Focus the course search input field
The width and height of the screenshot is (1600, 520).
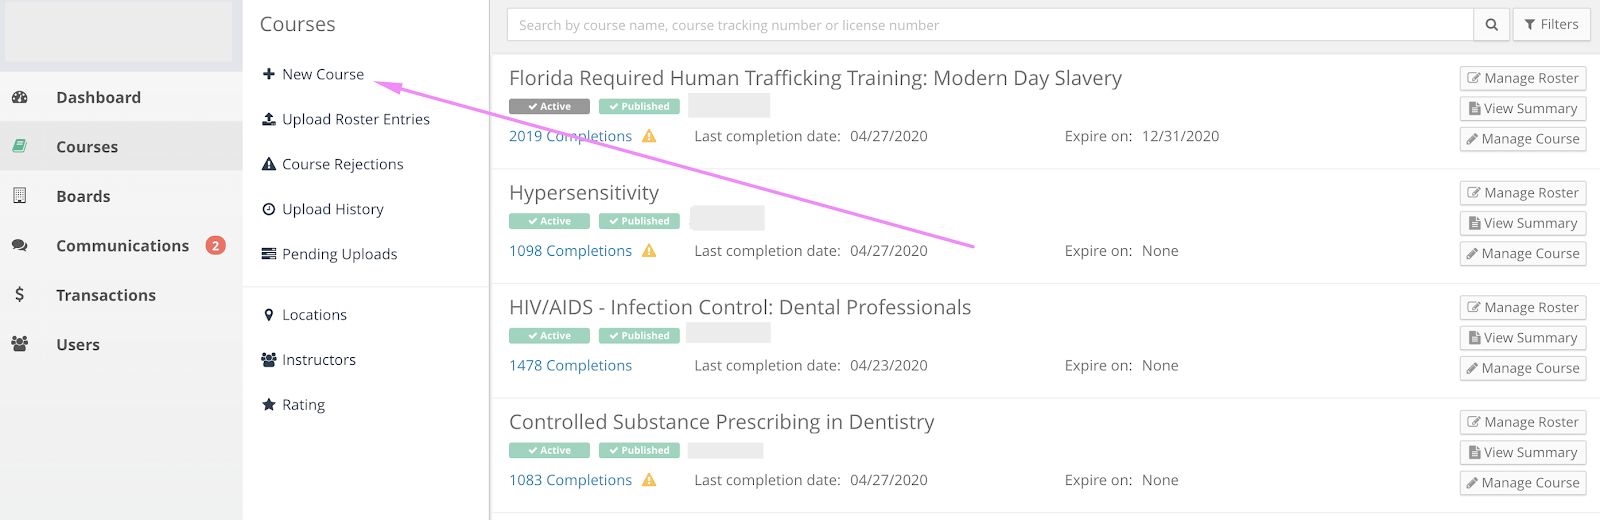point(990,25)
